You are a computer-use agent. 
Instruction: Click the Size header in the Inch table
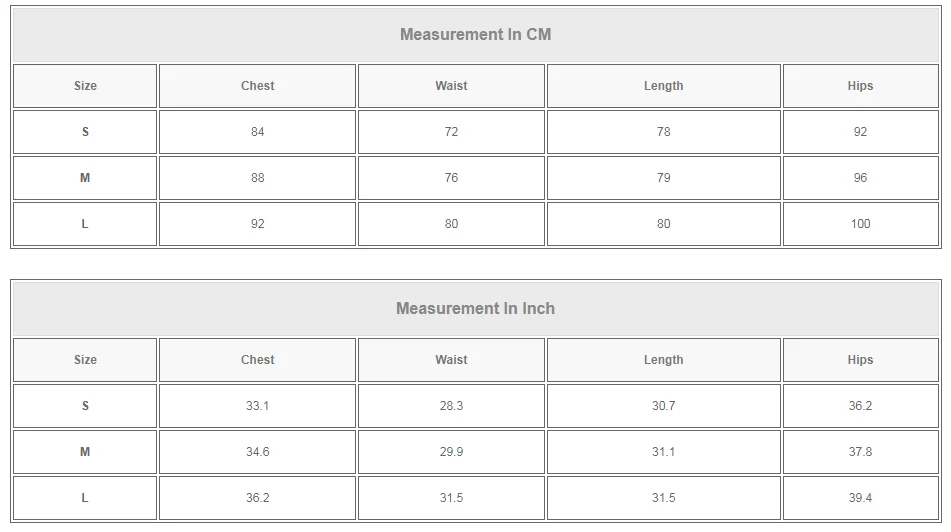[85, 360]
